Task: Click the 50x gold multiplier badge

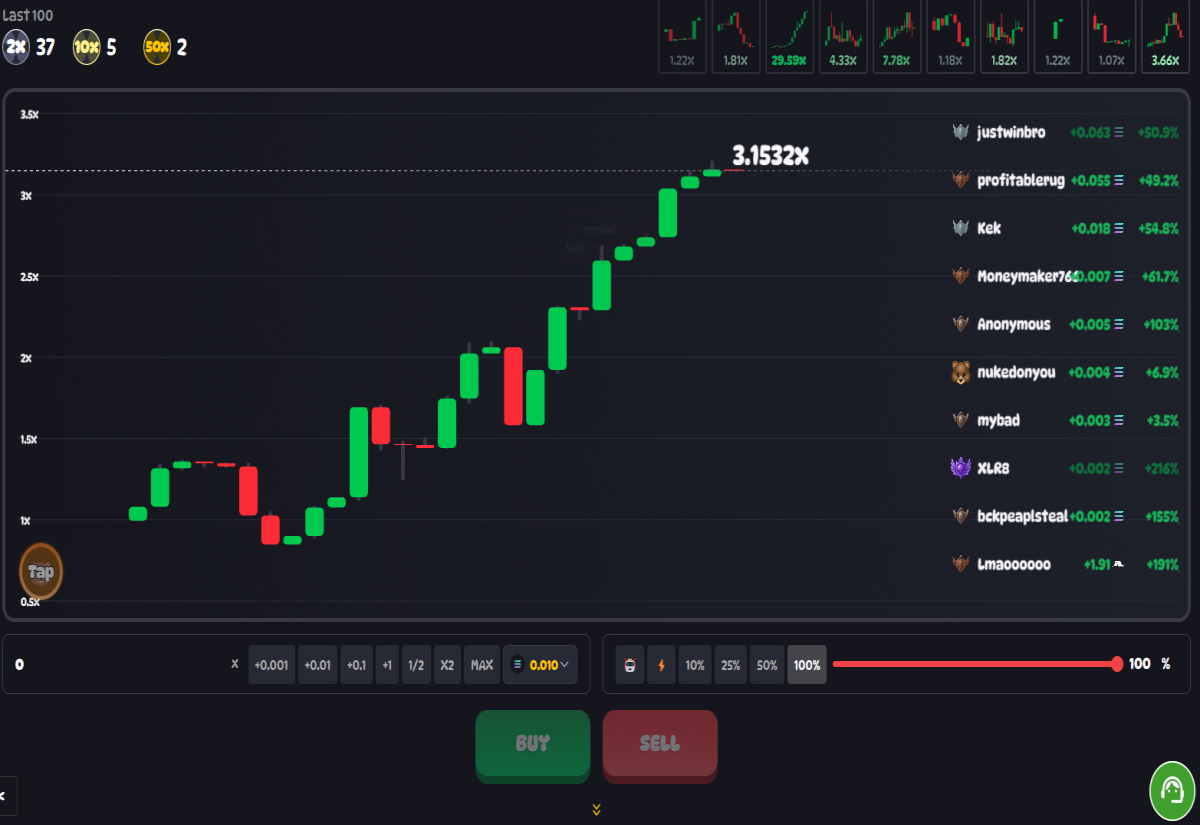Action: (157, 47)
